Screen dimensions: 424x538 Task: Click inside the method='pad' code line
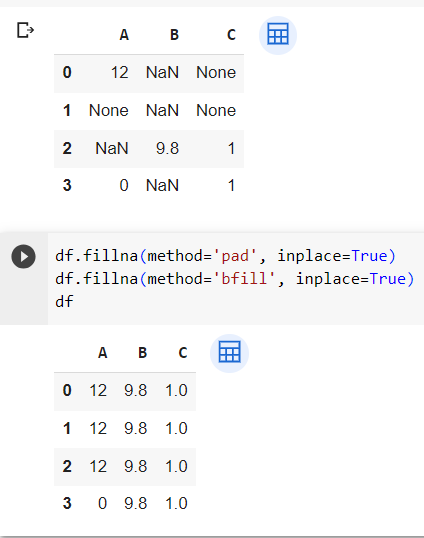[225, 256]
